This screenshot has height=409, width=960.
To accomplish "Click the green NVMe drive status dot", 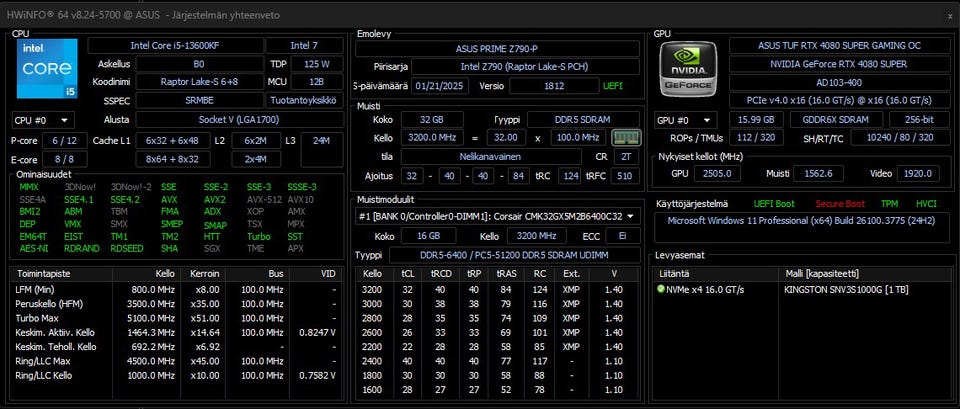I will [661, 289].
